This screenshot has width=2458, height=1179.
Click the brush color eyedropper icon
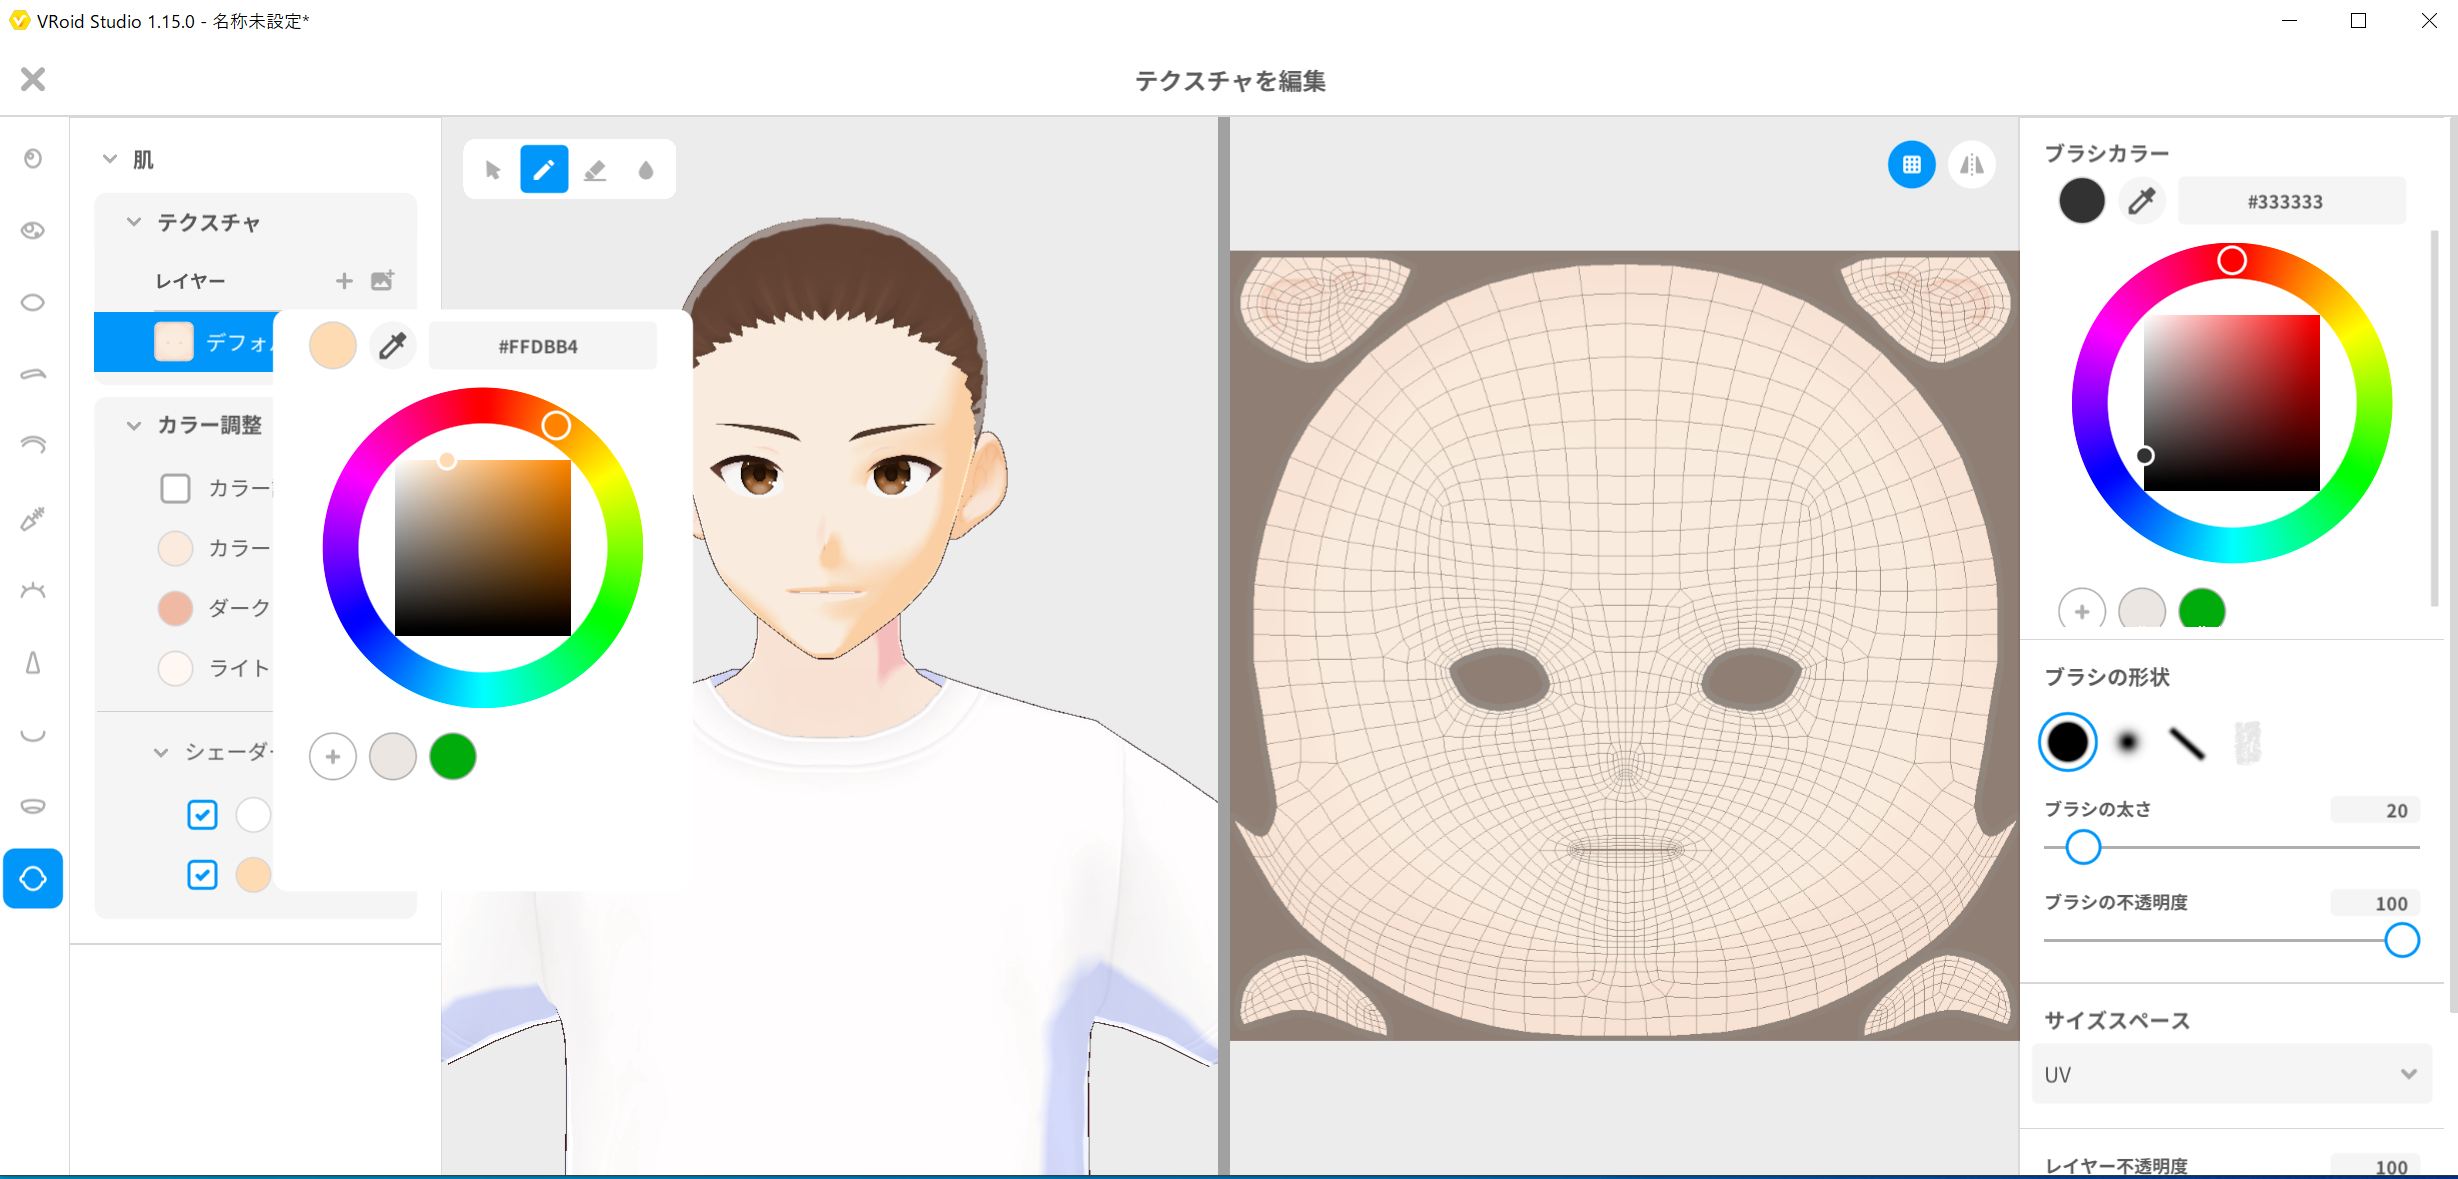[2141, 201]
